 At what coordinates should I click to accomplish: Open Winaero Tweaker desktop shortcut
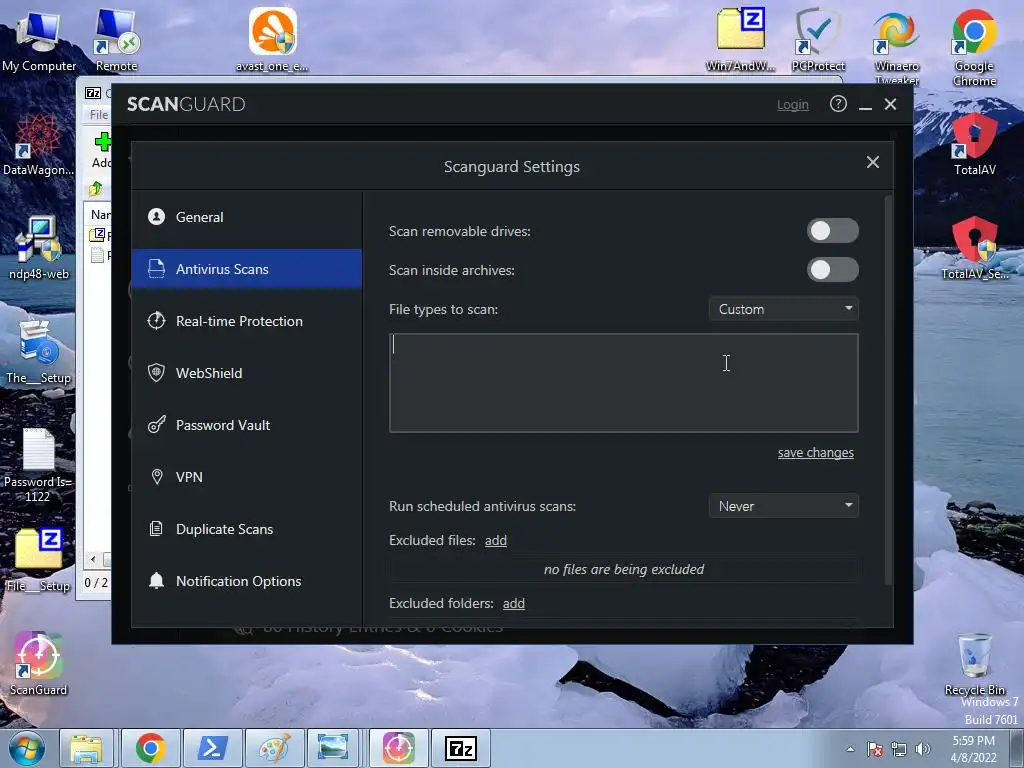897,46
